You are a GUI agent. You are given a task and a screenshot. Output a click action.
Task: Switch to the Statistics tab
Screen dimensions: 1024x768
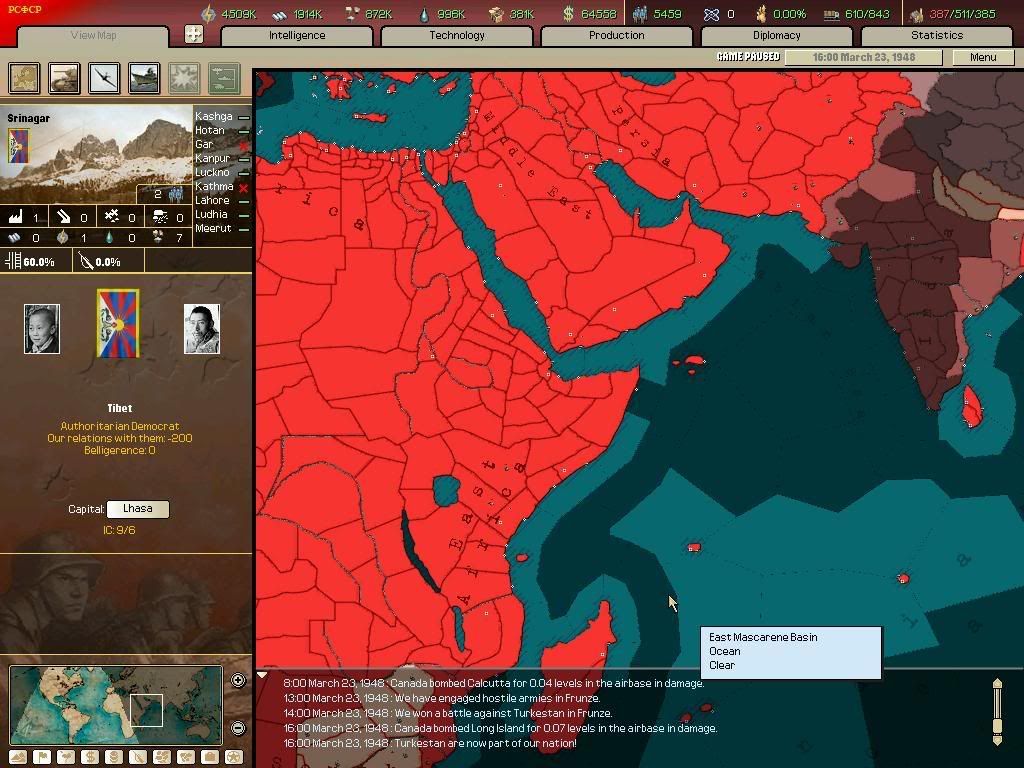[x=936, y=35]
